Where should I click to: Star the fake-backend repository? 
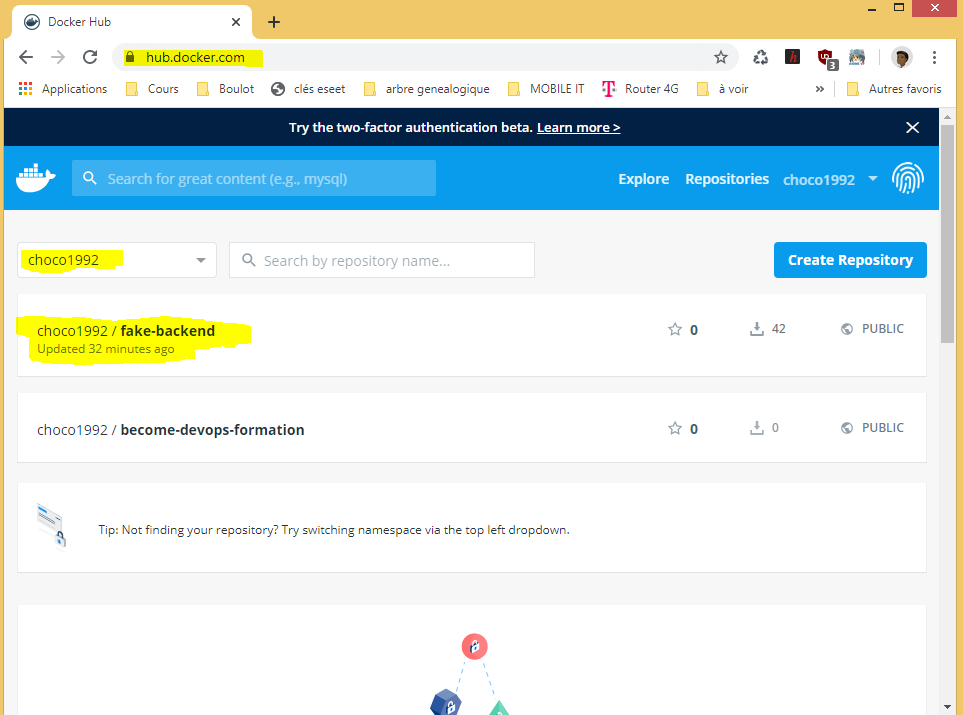[675, 329]
